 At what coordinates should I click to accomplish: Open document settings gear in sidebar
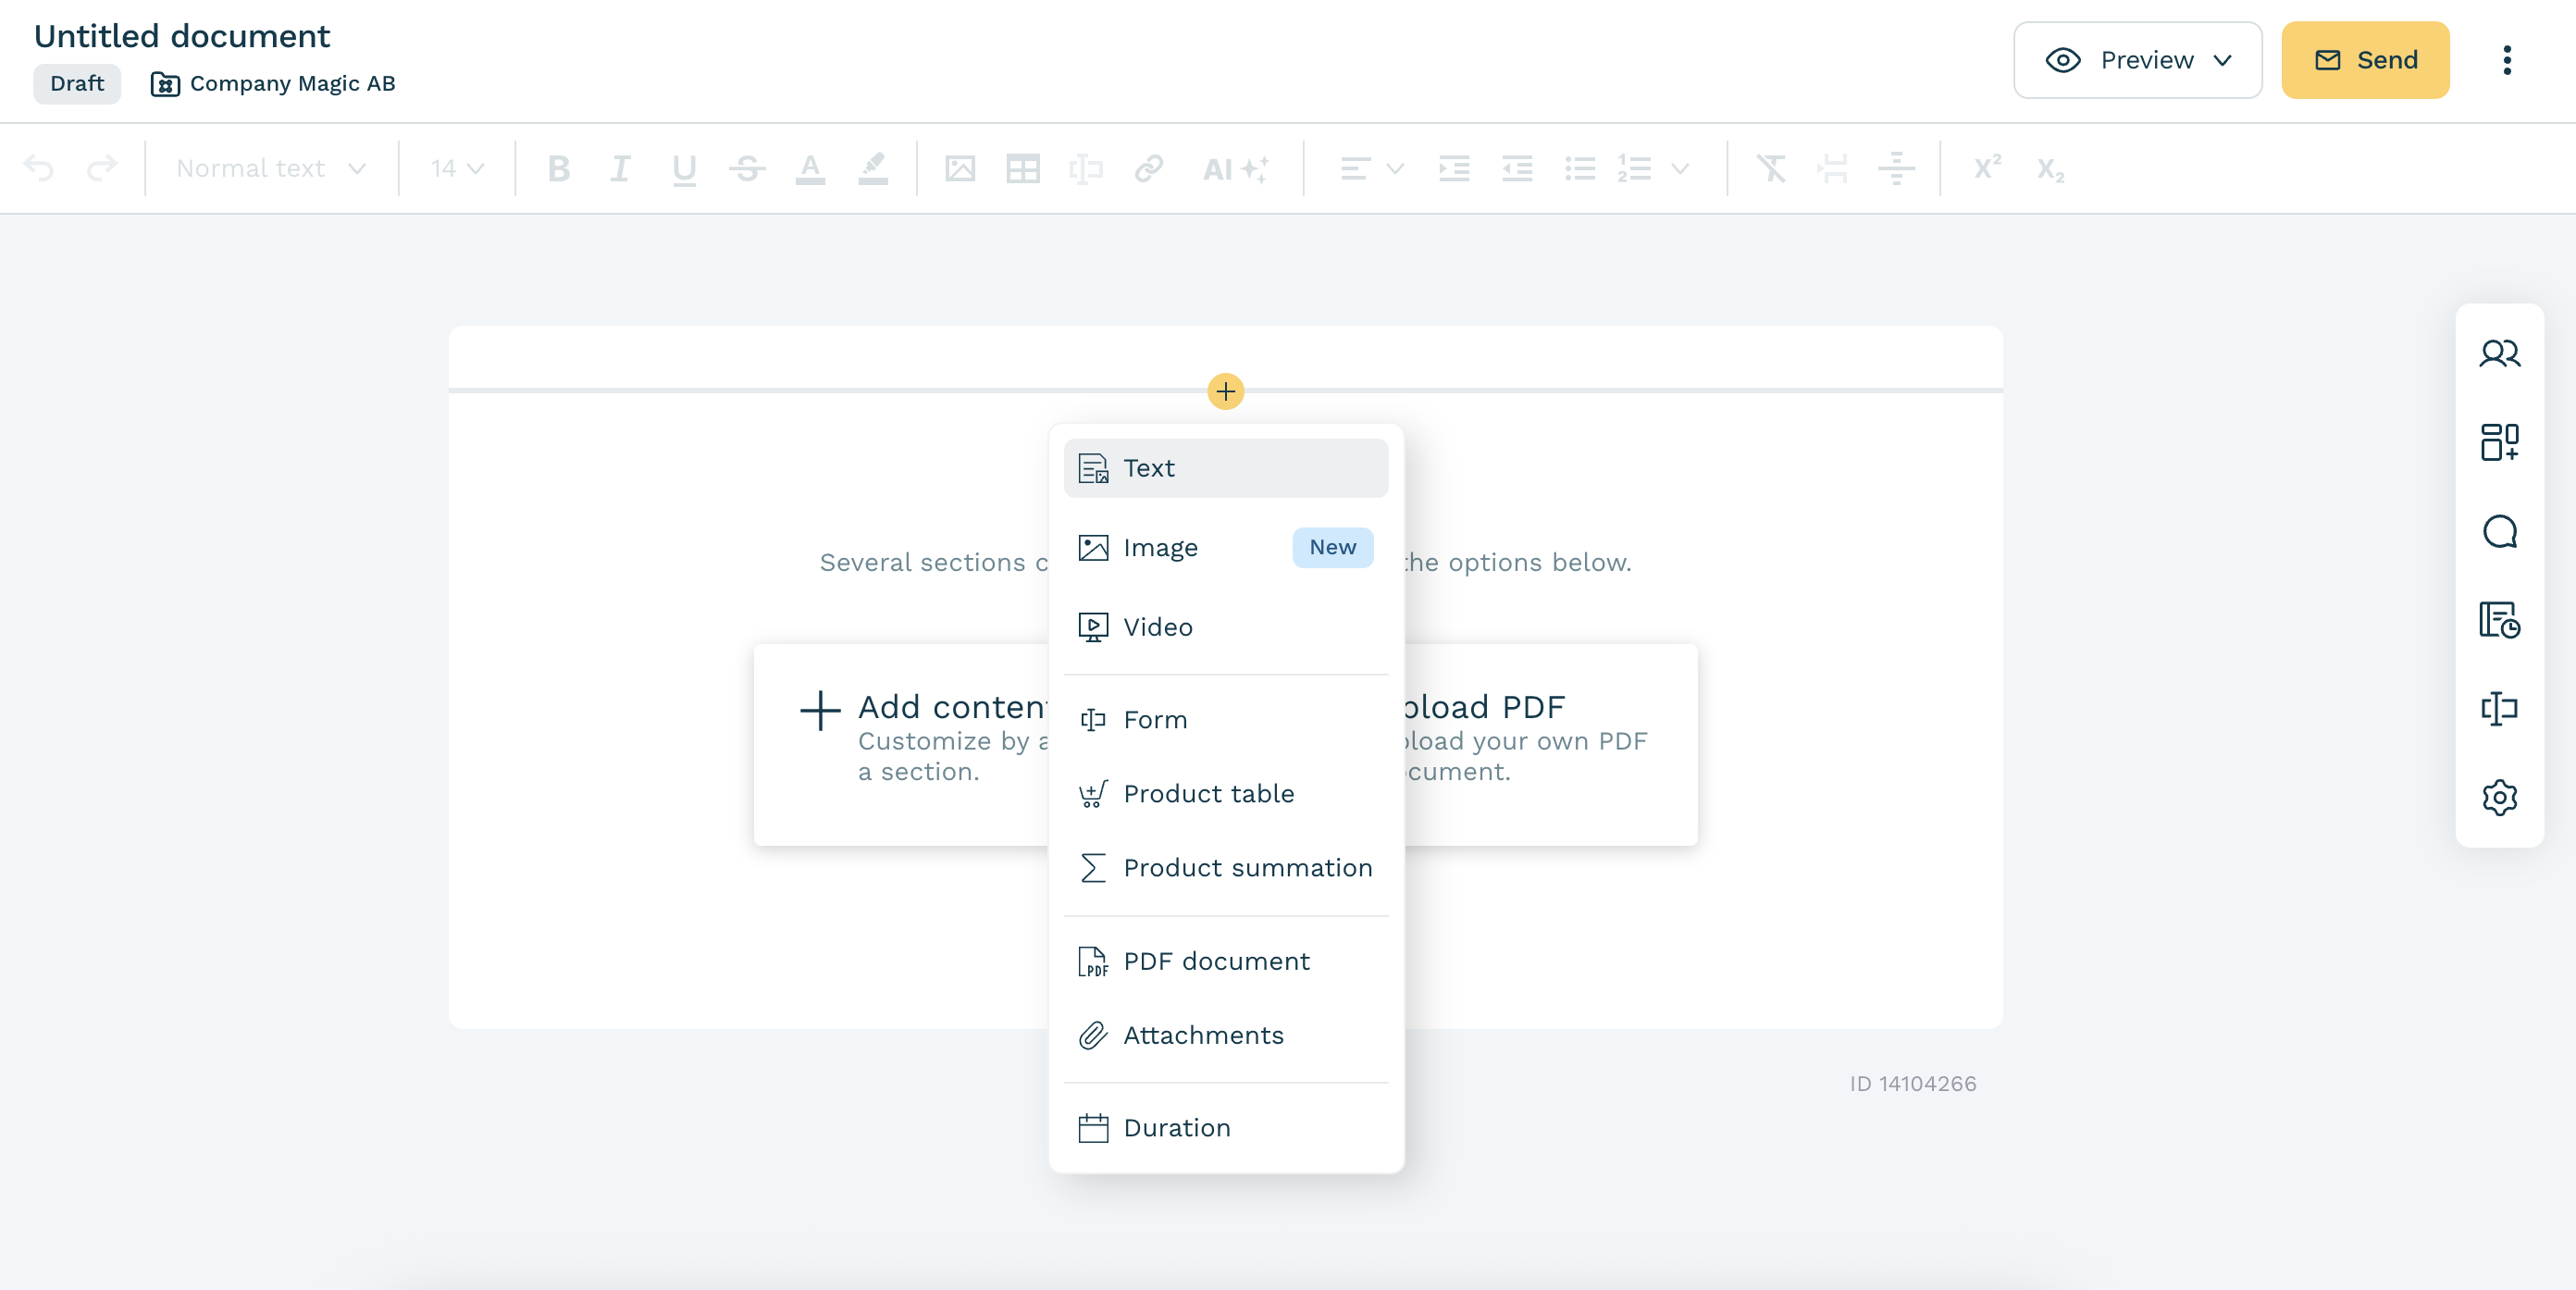click(2499, 798)
